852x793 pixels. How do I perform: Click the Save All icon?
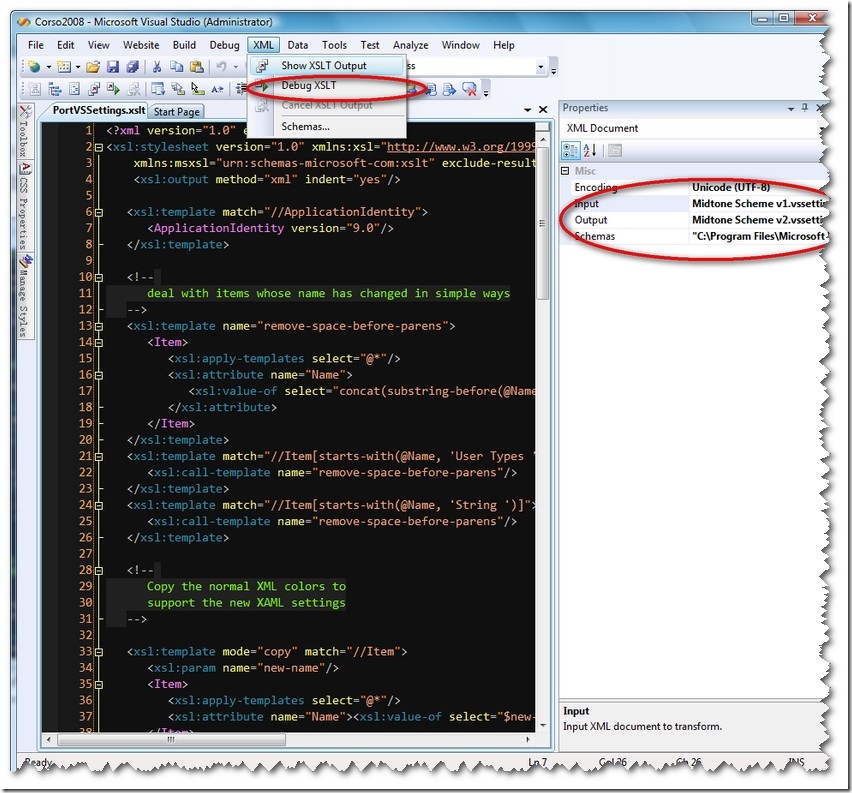click(132, 67)
